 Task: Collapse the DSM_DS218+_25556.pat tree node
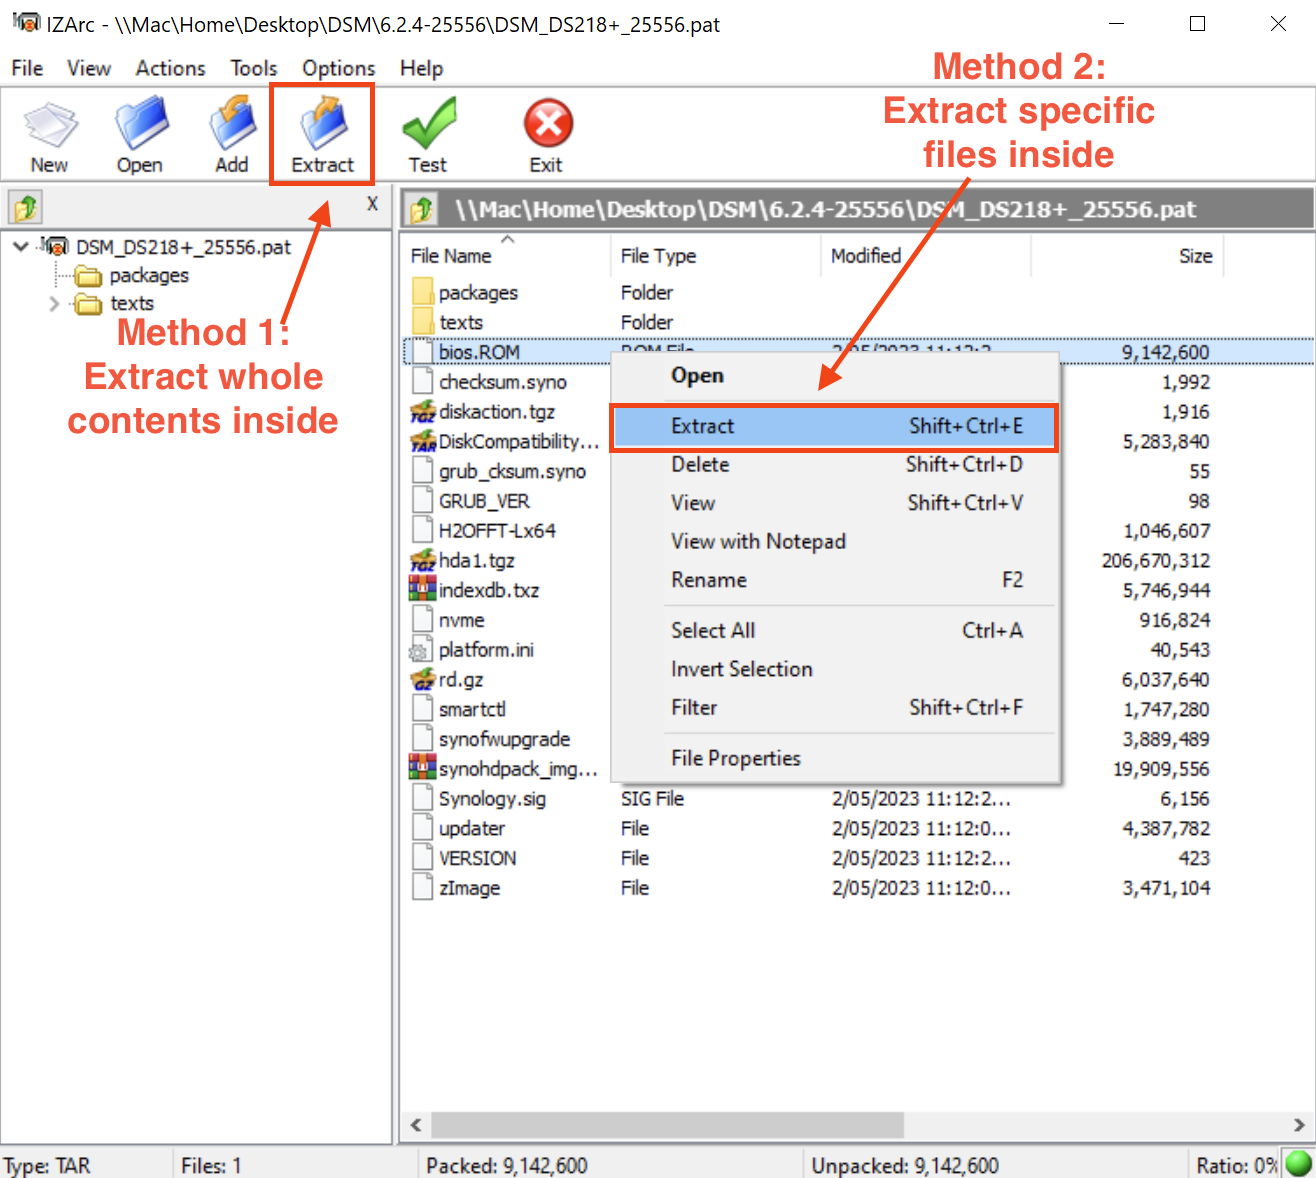[x=21, y=247]
